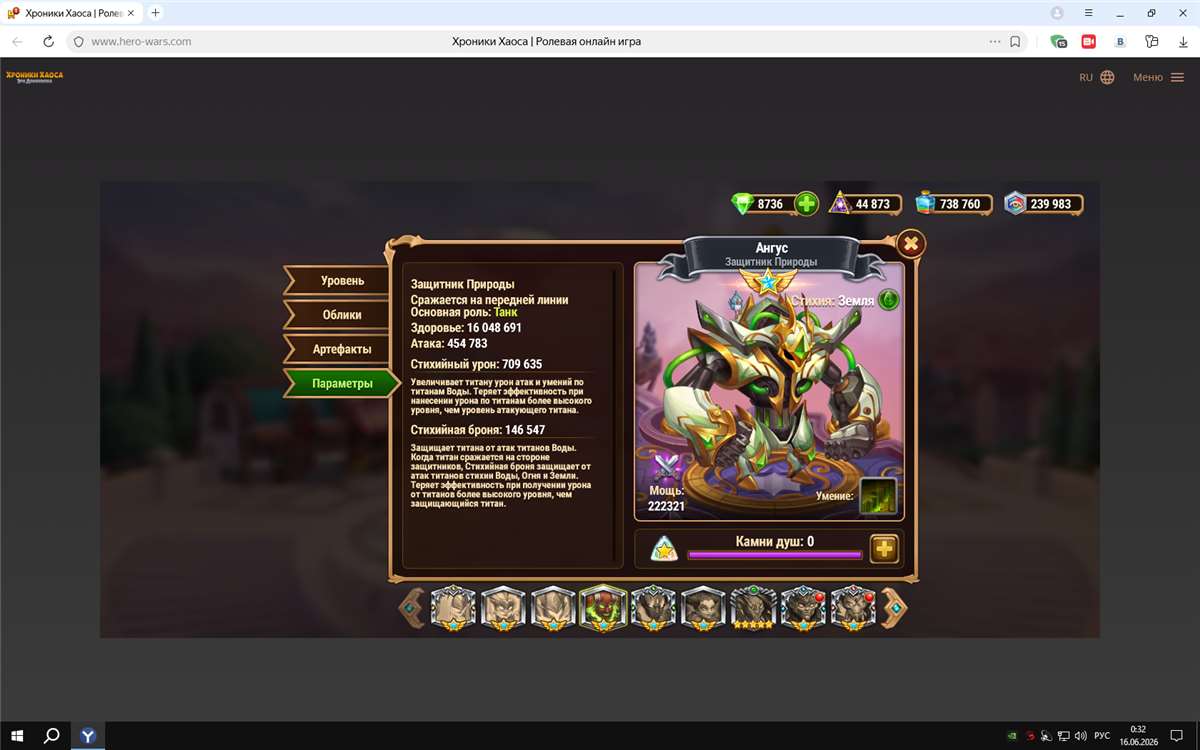The height and width of the screenshot is (750, 1200).
Task: Open the browser profile avatar
Action: tap(1057, 13)
